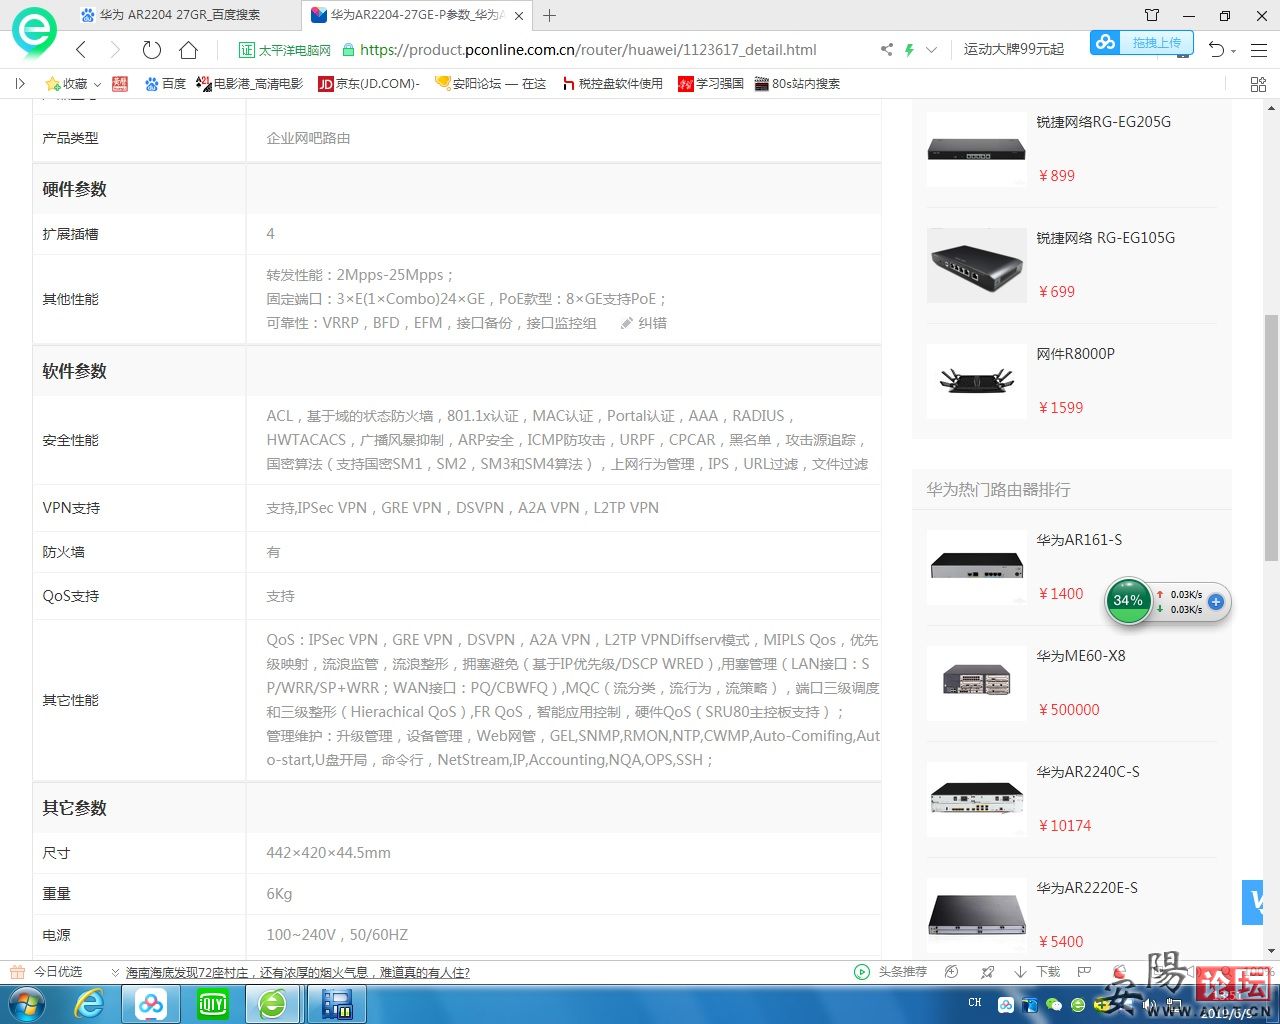Open the 百度 bookmark
Screen dimensions: 1280x1024
165,84
